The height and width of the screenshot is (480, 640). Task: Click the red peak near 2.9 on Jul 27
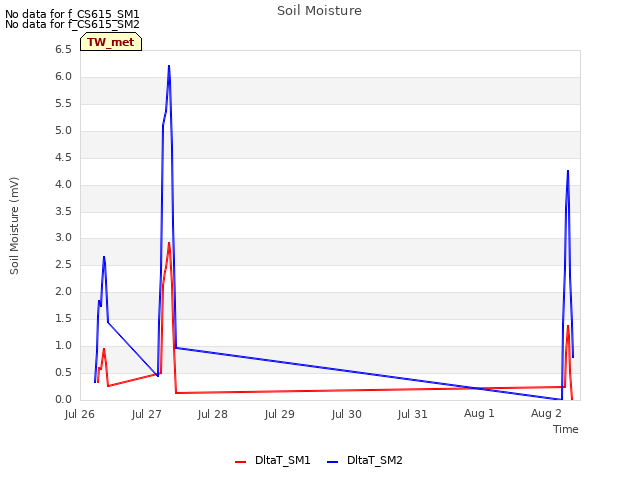pyautogui.click(x=169, y=243)
